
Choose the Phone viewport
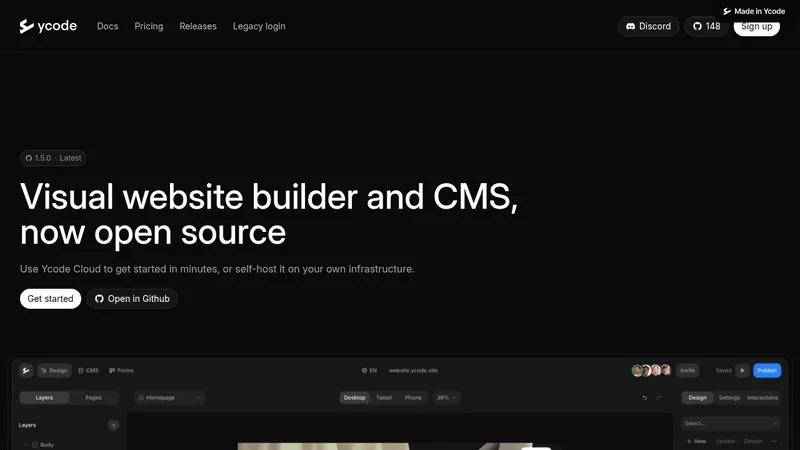click(413, 397)
